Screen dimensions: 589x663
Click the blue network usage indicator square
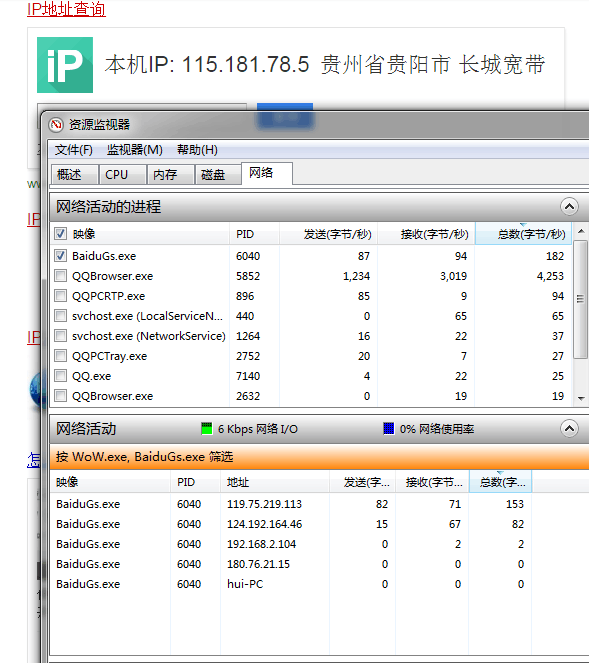389,429
